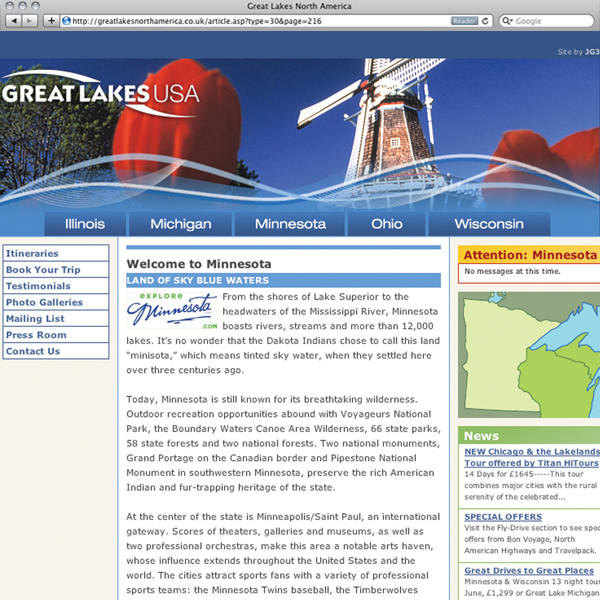Open the search magnifier dropdown

click(x=507, y=21)
